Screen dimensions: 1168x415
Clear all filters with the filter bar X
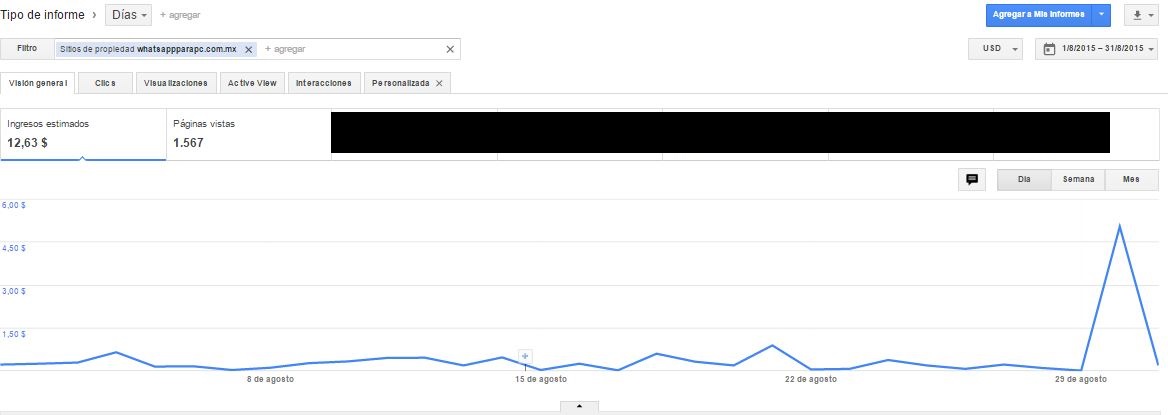coord(450,49)
